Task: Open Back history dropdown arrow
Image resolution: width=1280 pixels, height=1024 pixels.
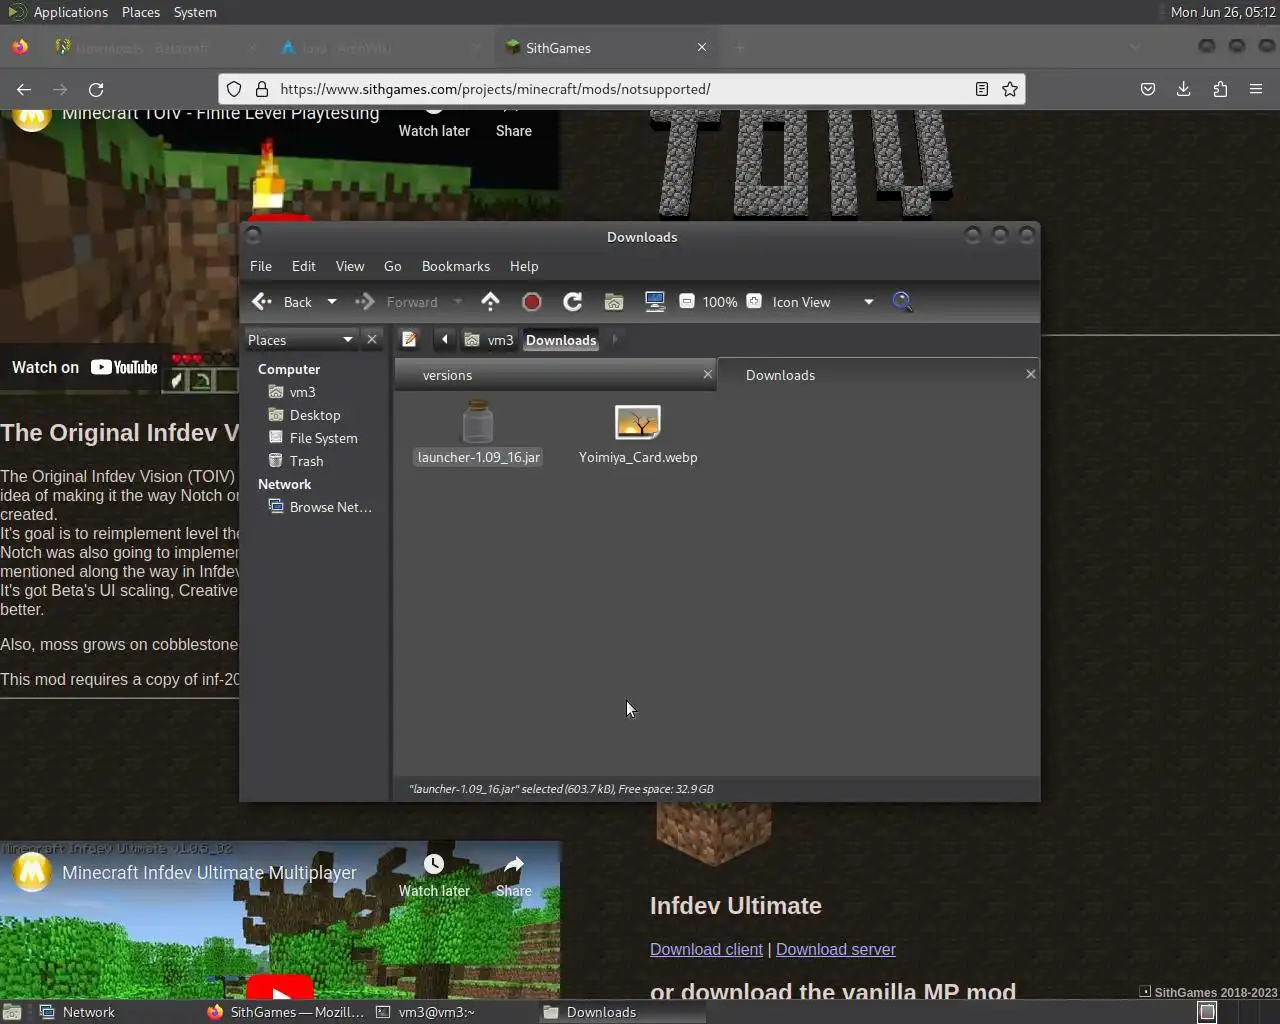Action: click(332, 302)
